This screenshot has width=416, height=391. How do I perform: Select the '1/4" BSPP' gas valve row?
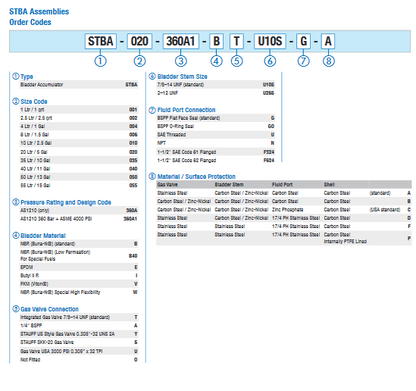point(79,326)
